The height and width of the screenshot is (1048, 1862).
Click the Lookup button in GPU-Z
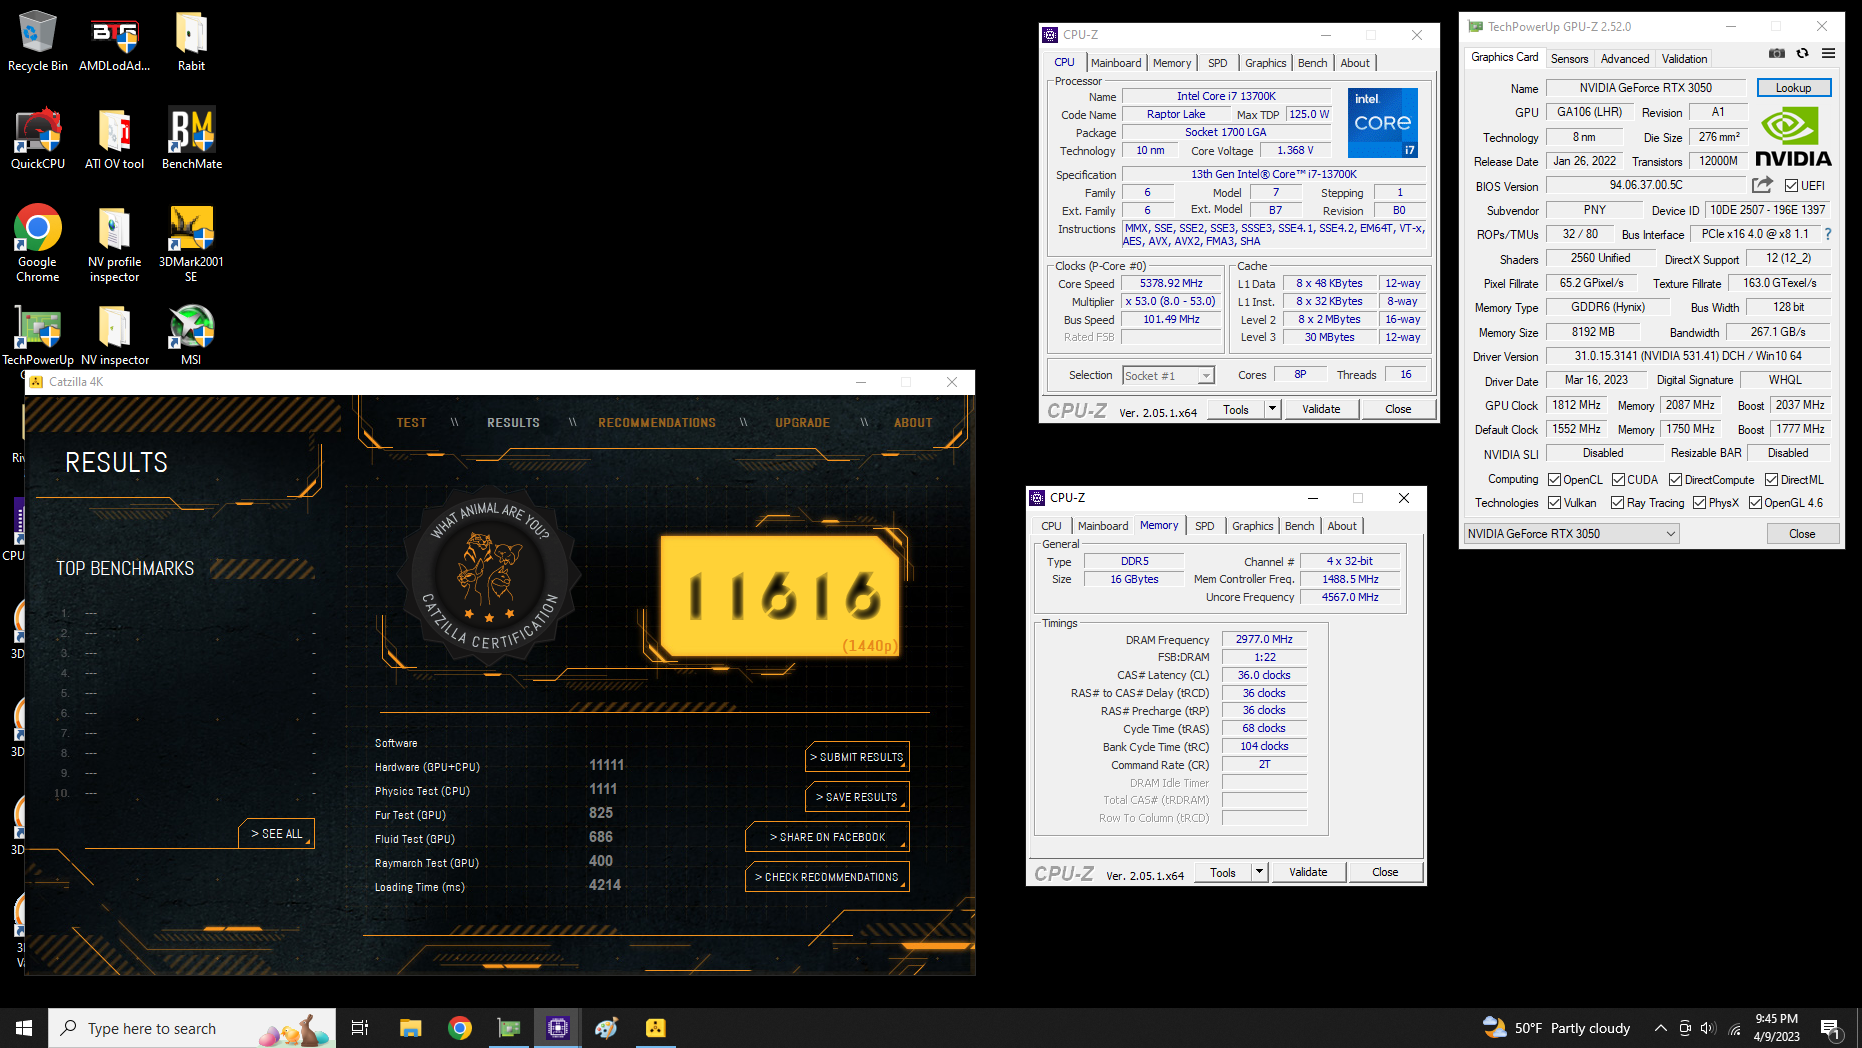pyautogui.click(x=1793, y=88)
